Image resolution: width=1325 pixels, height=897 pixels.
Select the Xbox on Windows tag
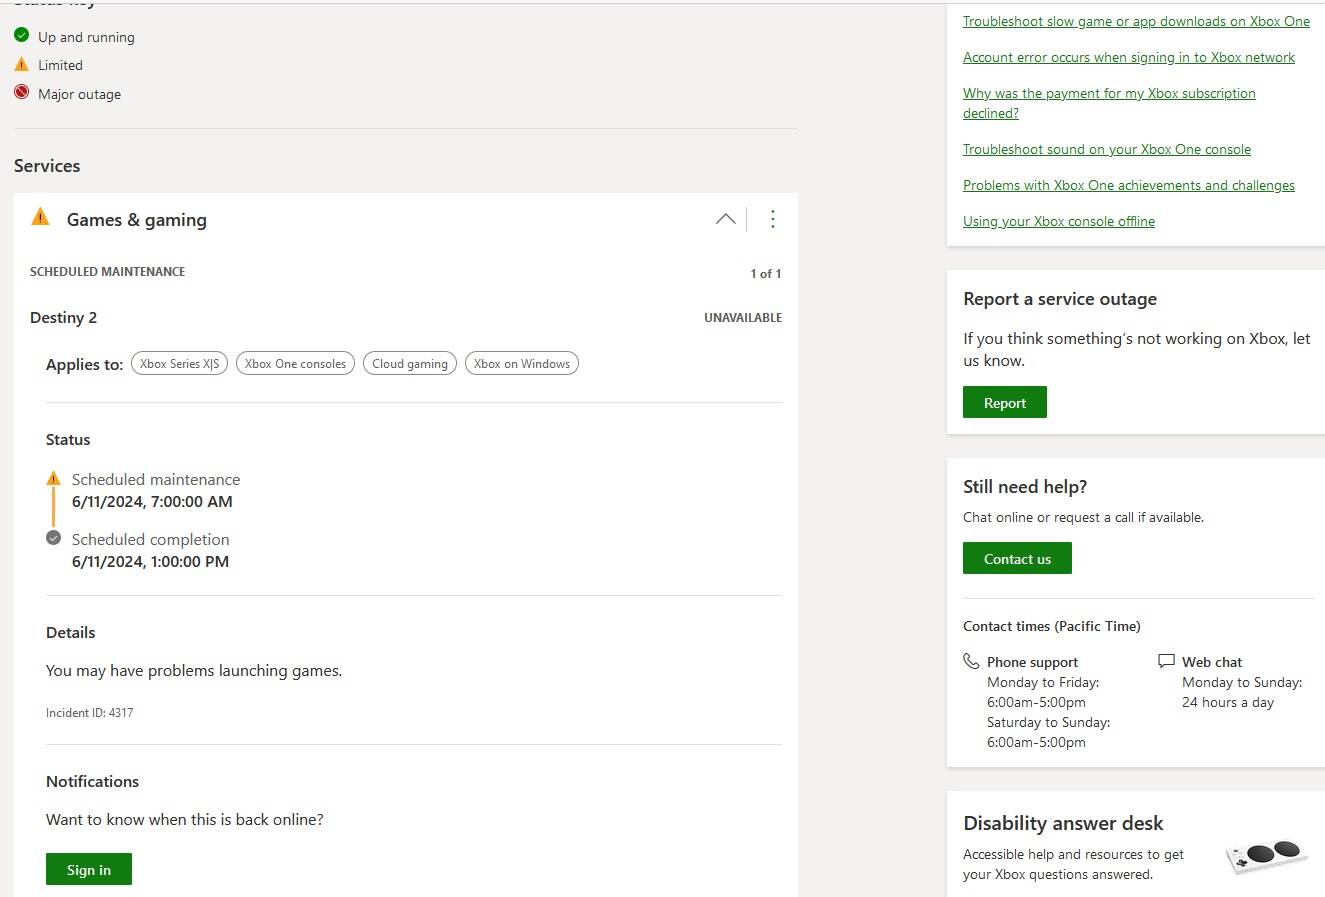[522, 363]
